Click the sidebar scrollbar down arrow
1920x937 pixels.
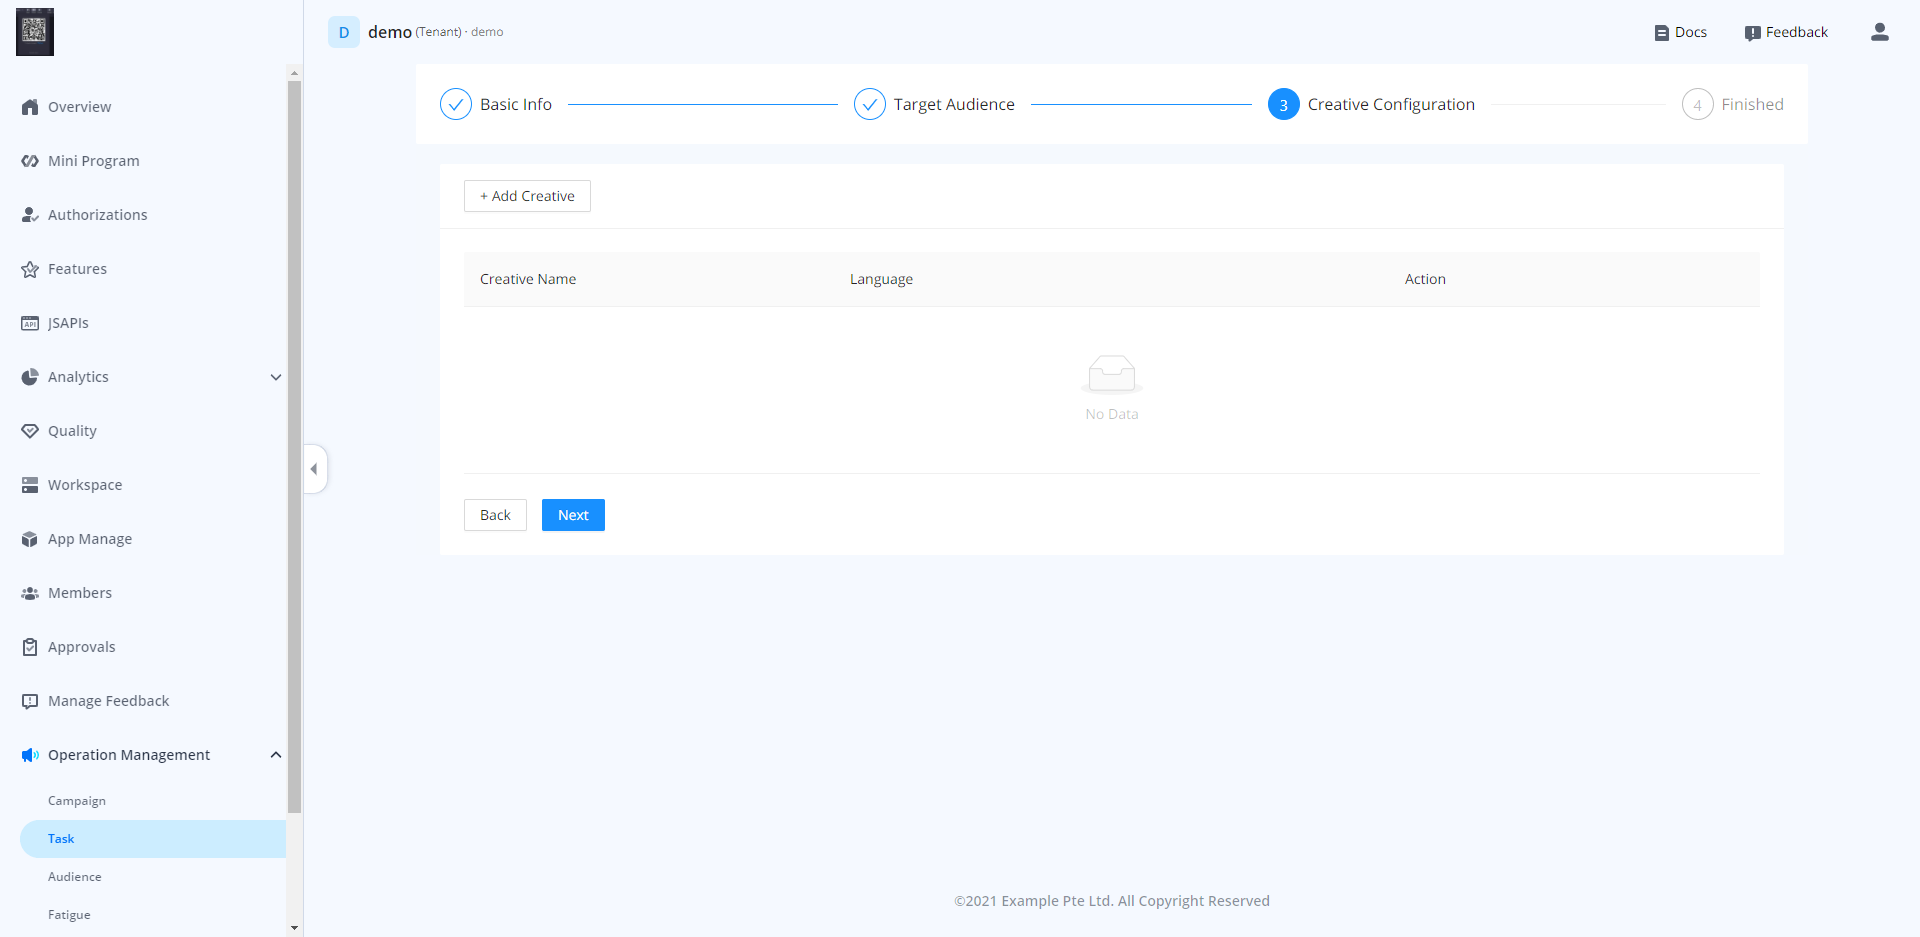pos(294,928)
